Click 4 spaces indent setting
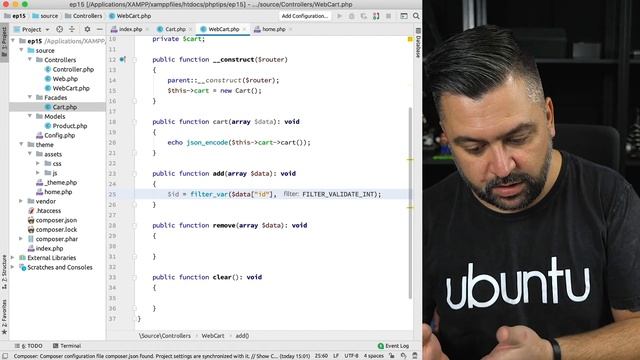The image size is (640, 360). pos(373,356)
